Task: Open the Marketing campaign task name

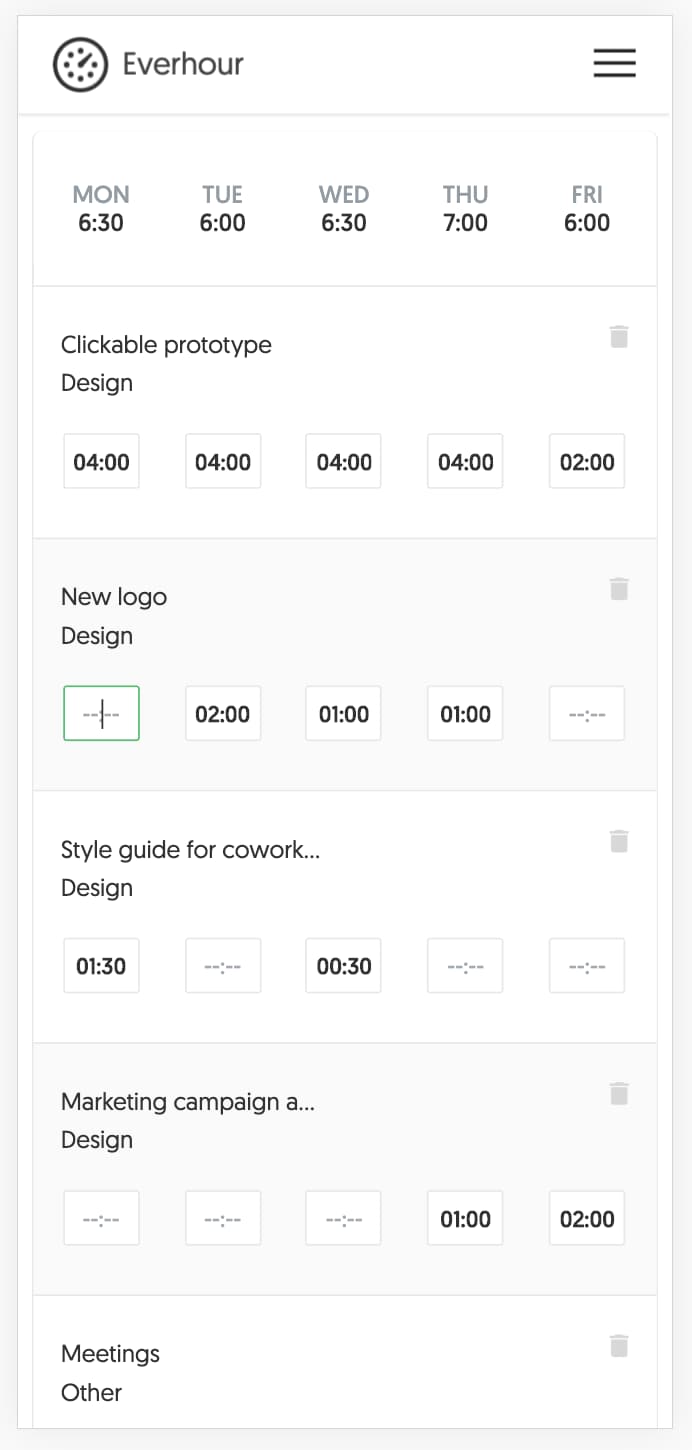Action: pyautogui.click(x=188, y=1102)
